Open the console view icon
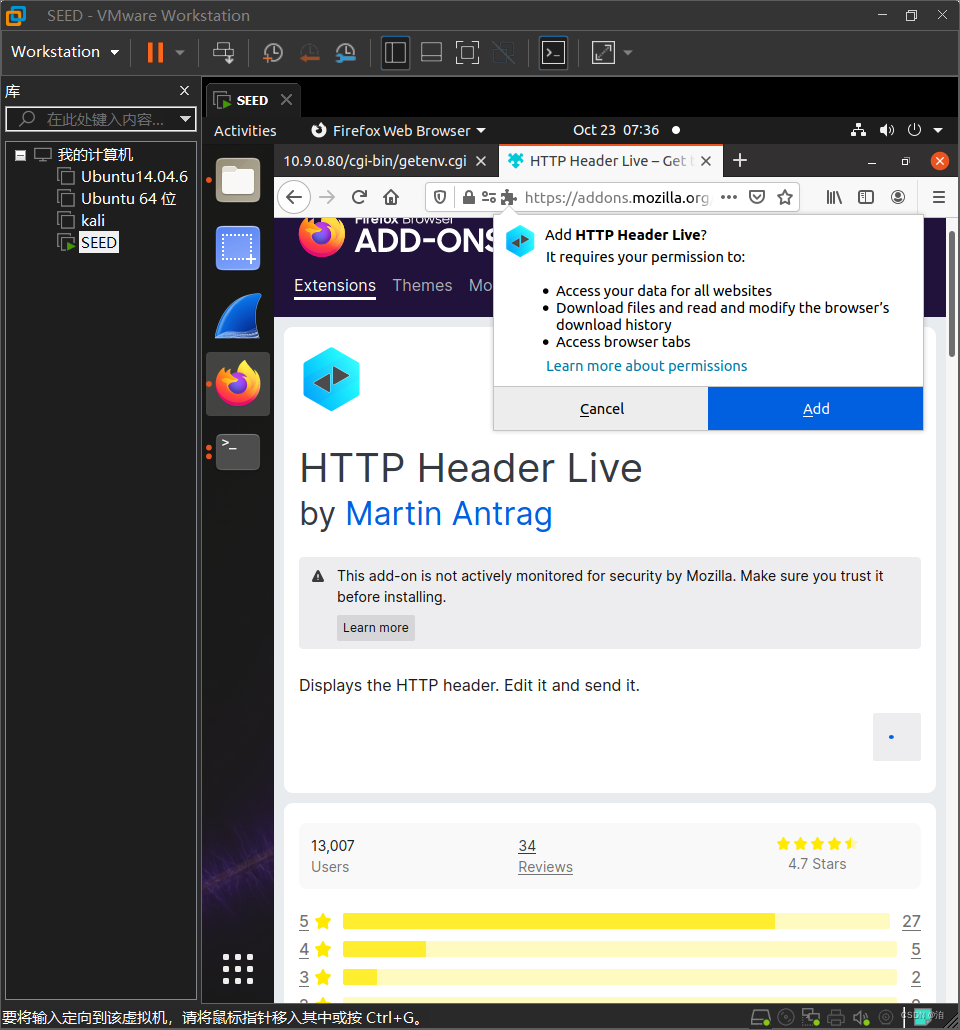960x1030 pixels. coord(553,53)
